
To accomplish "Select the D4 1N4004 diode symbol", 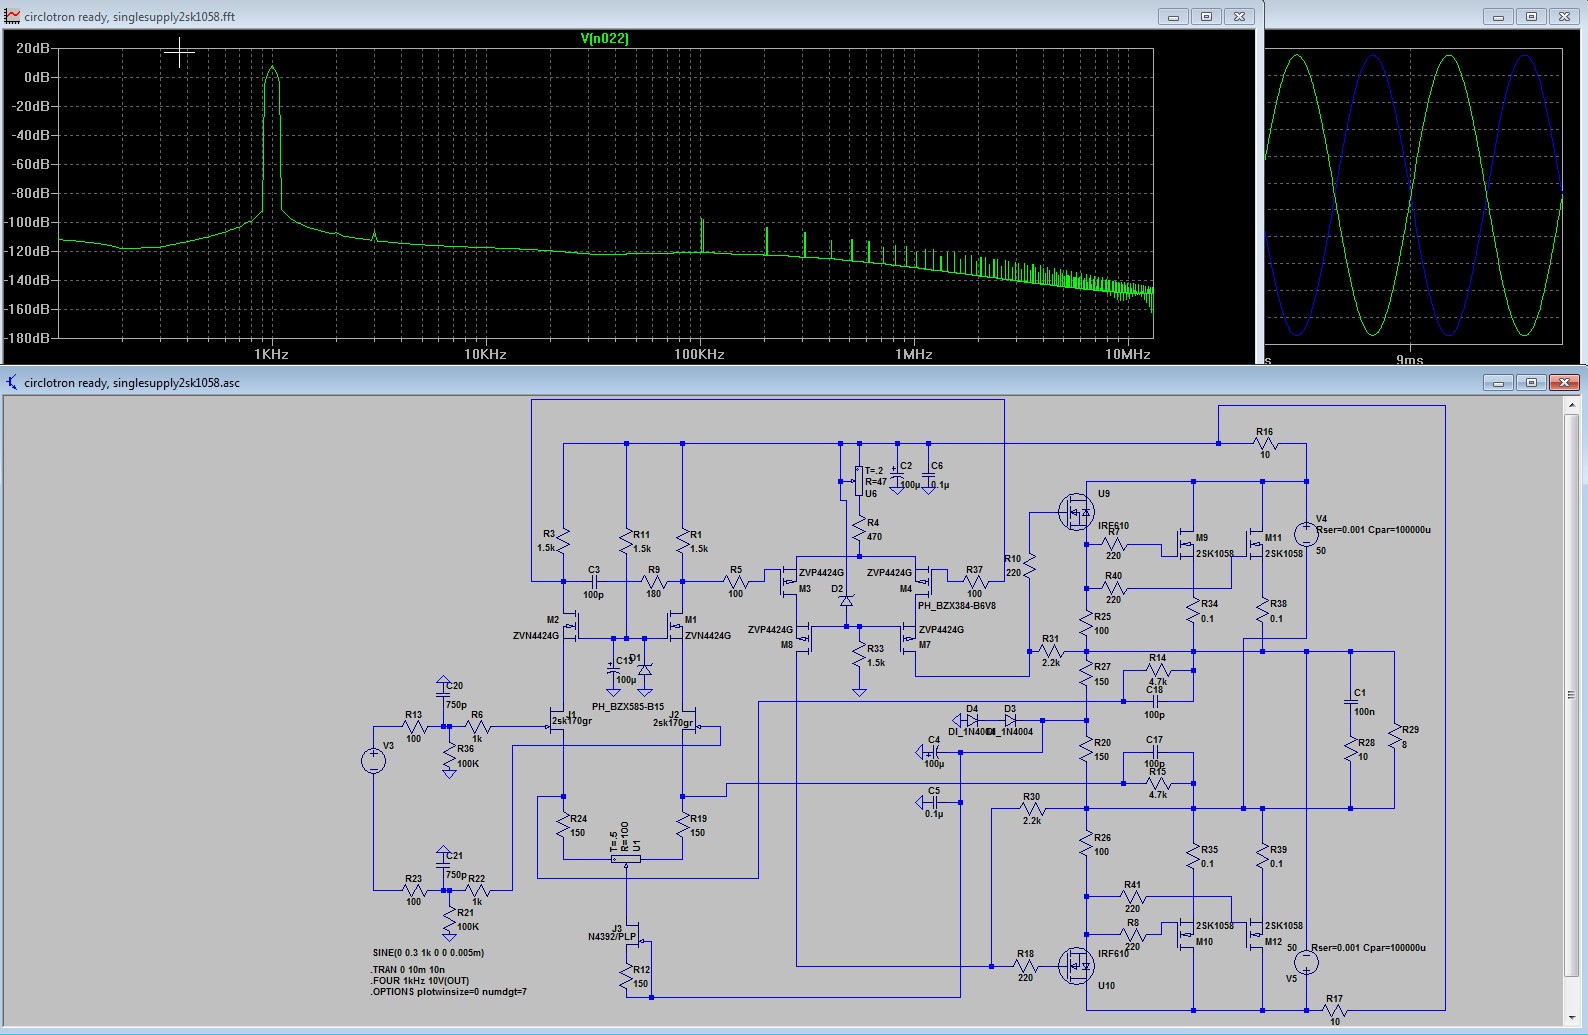I will [x=970, y=719].
